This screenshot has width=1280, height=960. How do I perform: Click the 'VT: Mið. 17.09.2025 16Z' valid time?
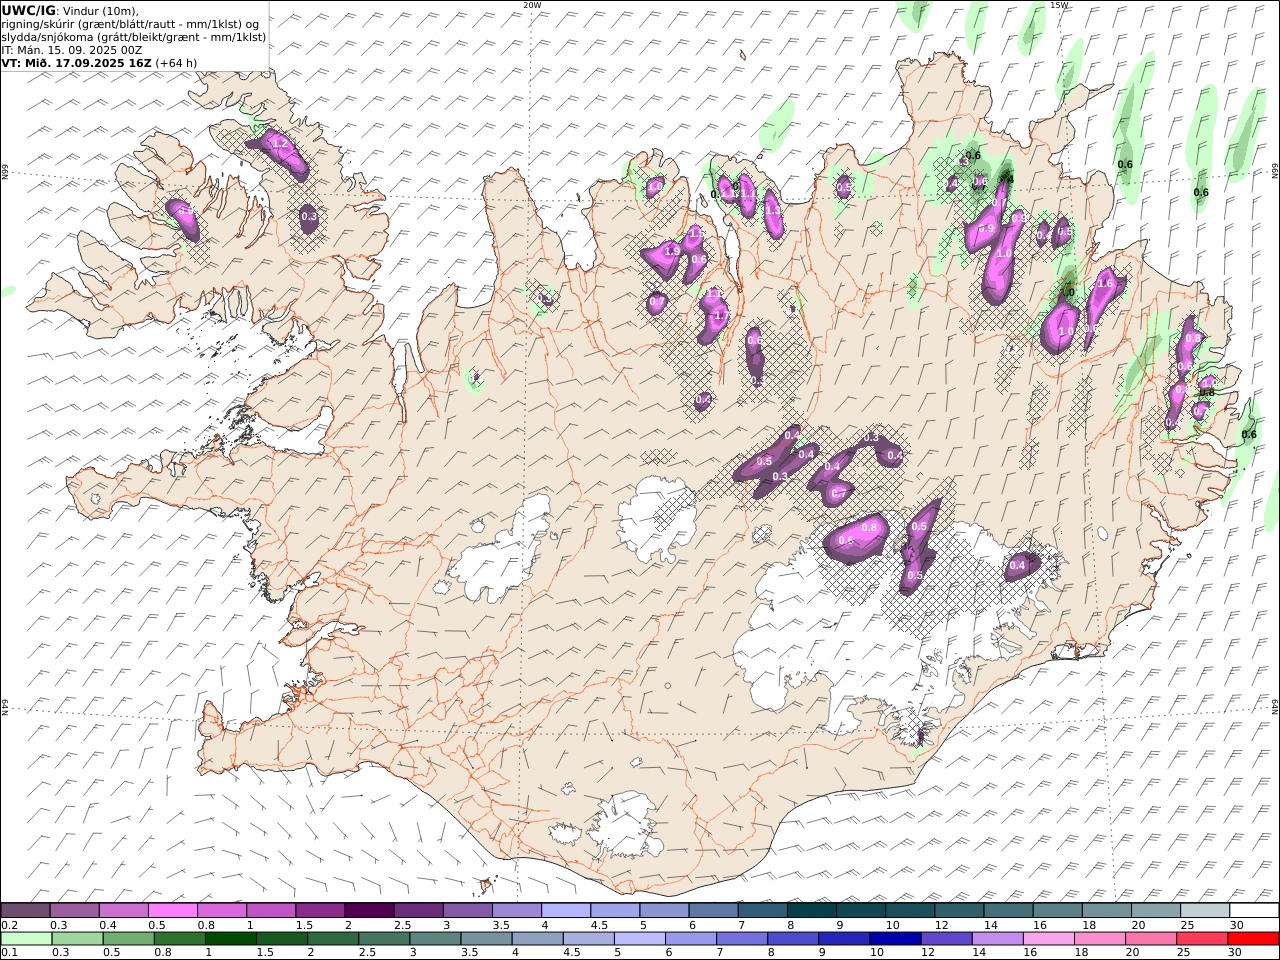(x=76, y=62)
